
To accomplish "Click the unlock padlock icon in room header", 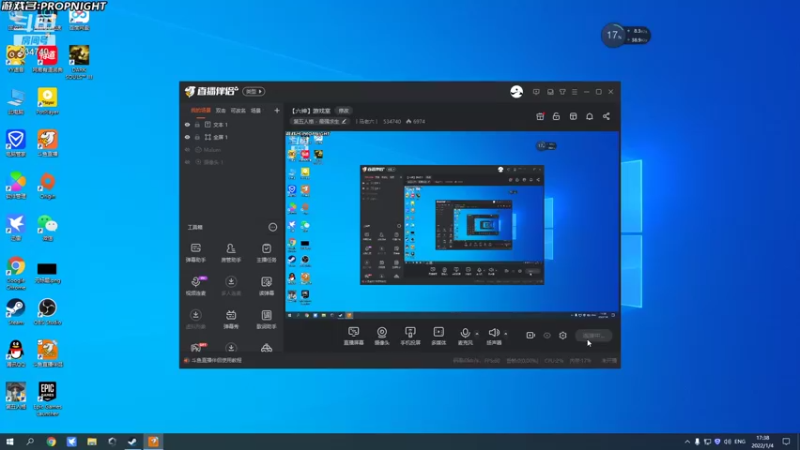I will (556, 116).
